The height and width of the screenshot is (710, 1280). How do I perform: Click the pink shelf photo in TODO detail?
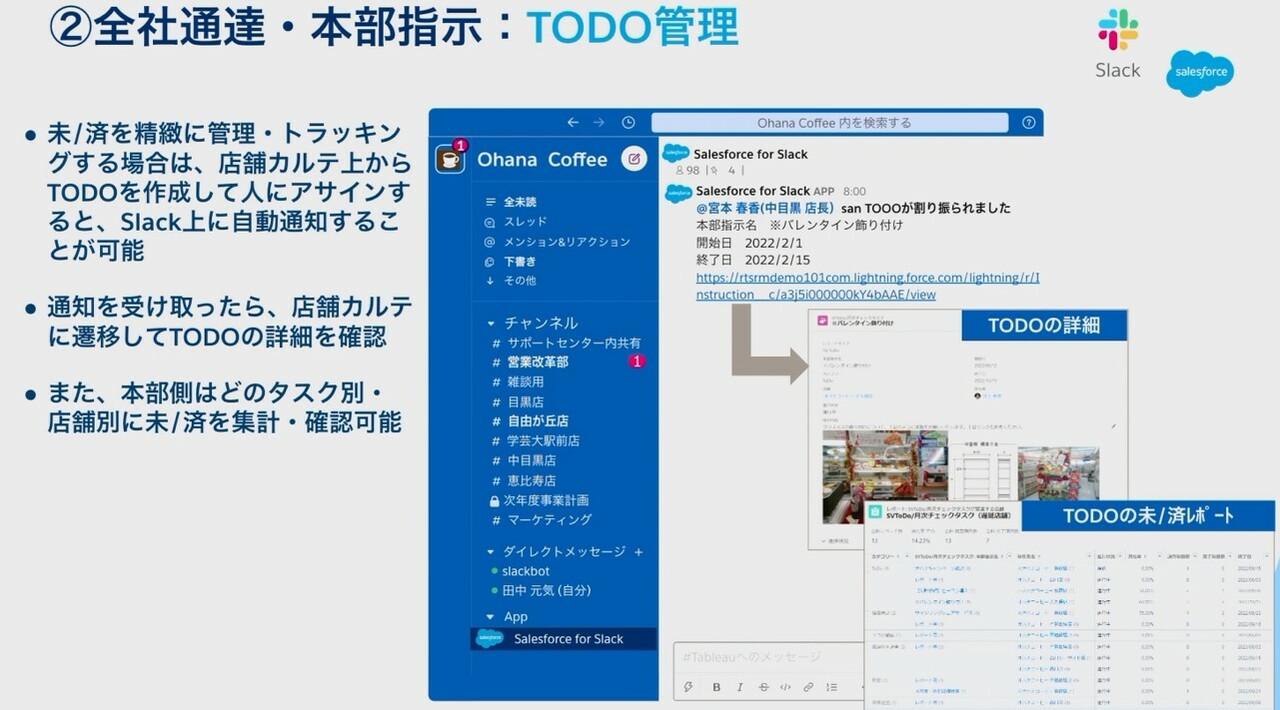[x=1058, y=473]
